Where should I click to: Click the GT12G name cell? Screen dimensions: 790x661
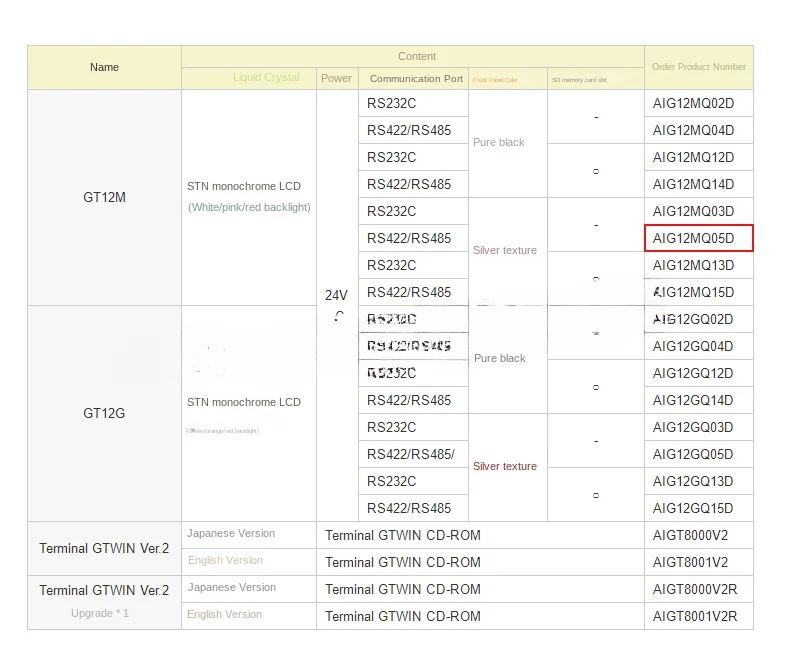pyautogui.click(x=104, y=414)
